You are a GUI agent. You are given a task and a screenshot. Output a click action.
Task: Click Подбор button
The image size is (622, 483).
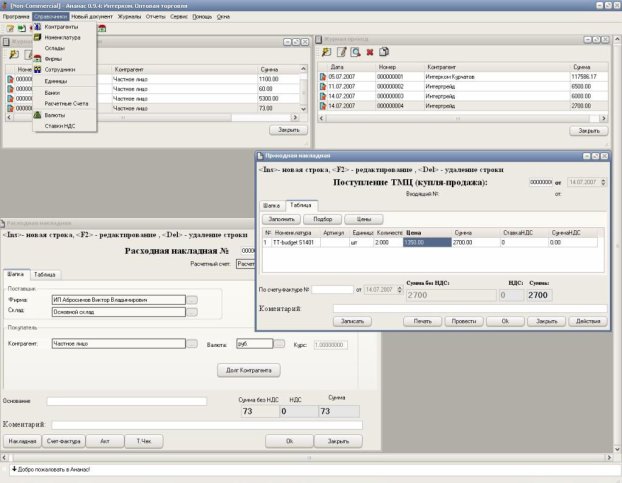point(323,219)
